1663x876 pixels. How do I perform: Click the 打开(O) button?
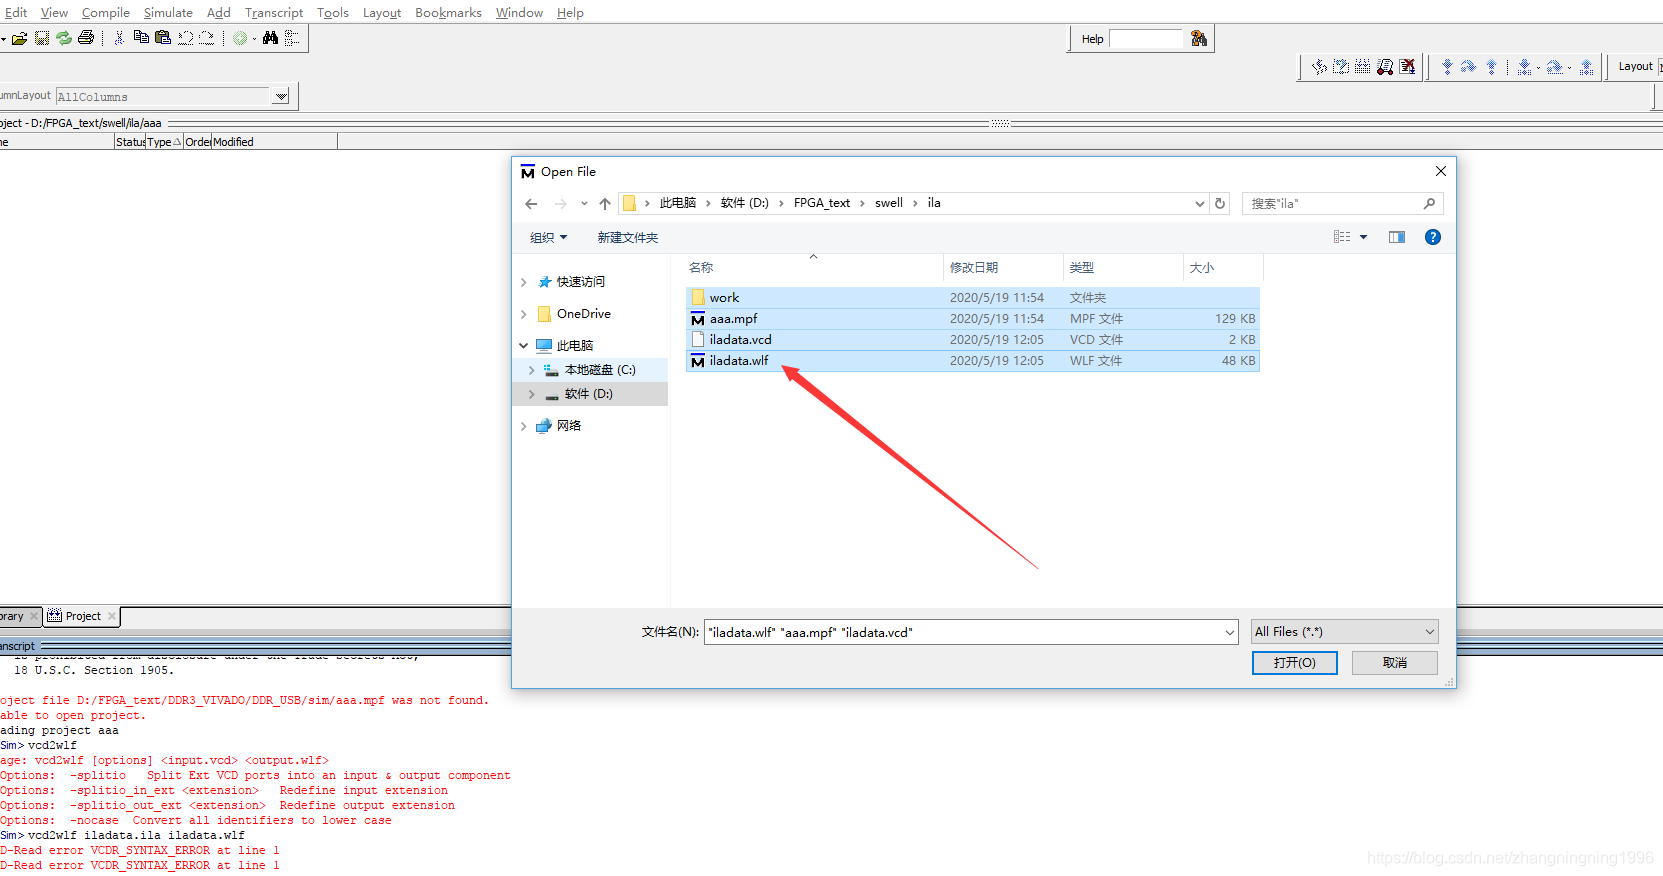(1294, 663)
